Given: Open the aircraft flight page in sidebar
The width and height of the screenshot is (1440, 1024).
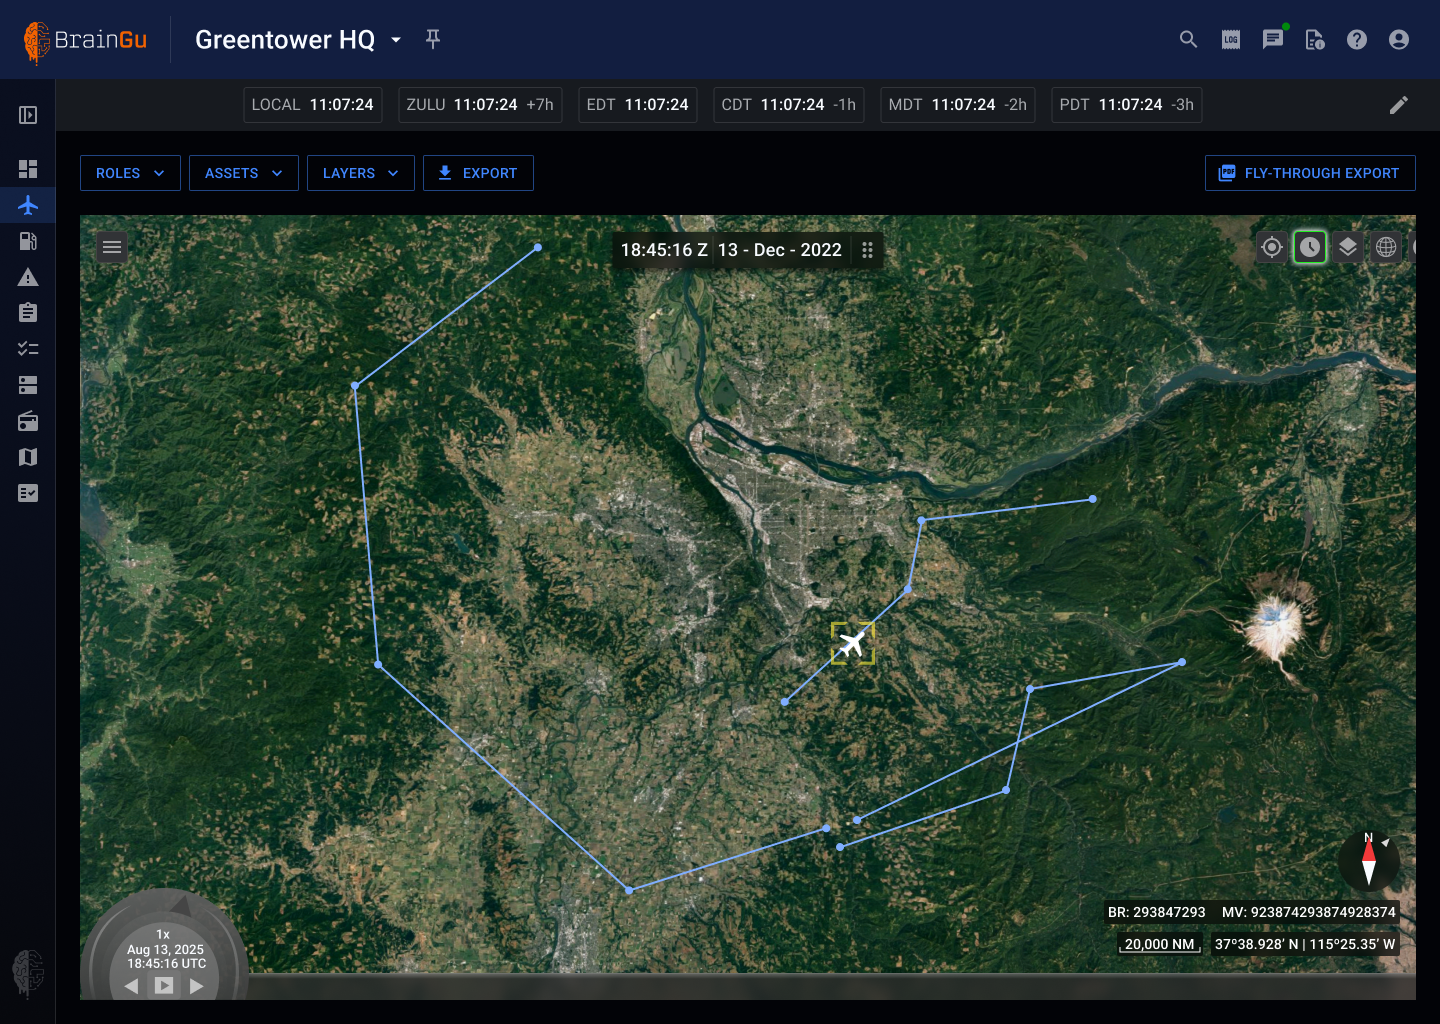Looking at the screenshot, I should click(28, 206).
